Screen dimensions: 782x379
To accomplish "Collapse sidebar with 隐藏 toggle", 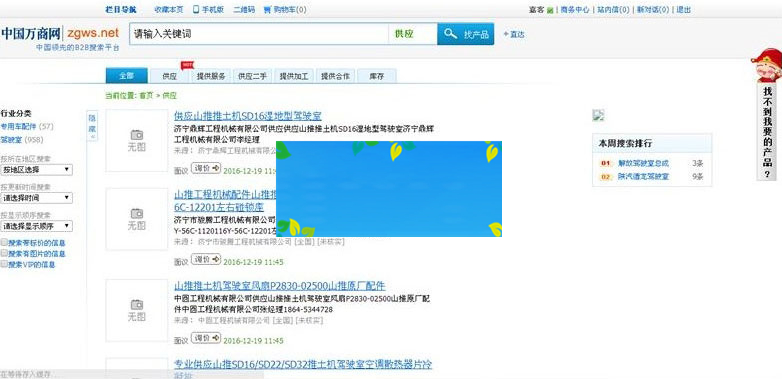I will 92,125.
